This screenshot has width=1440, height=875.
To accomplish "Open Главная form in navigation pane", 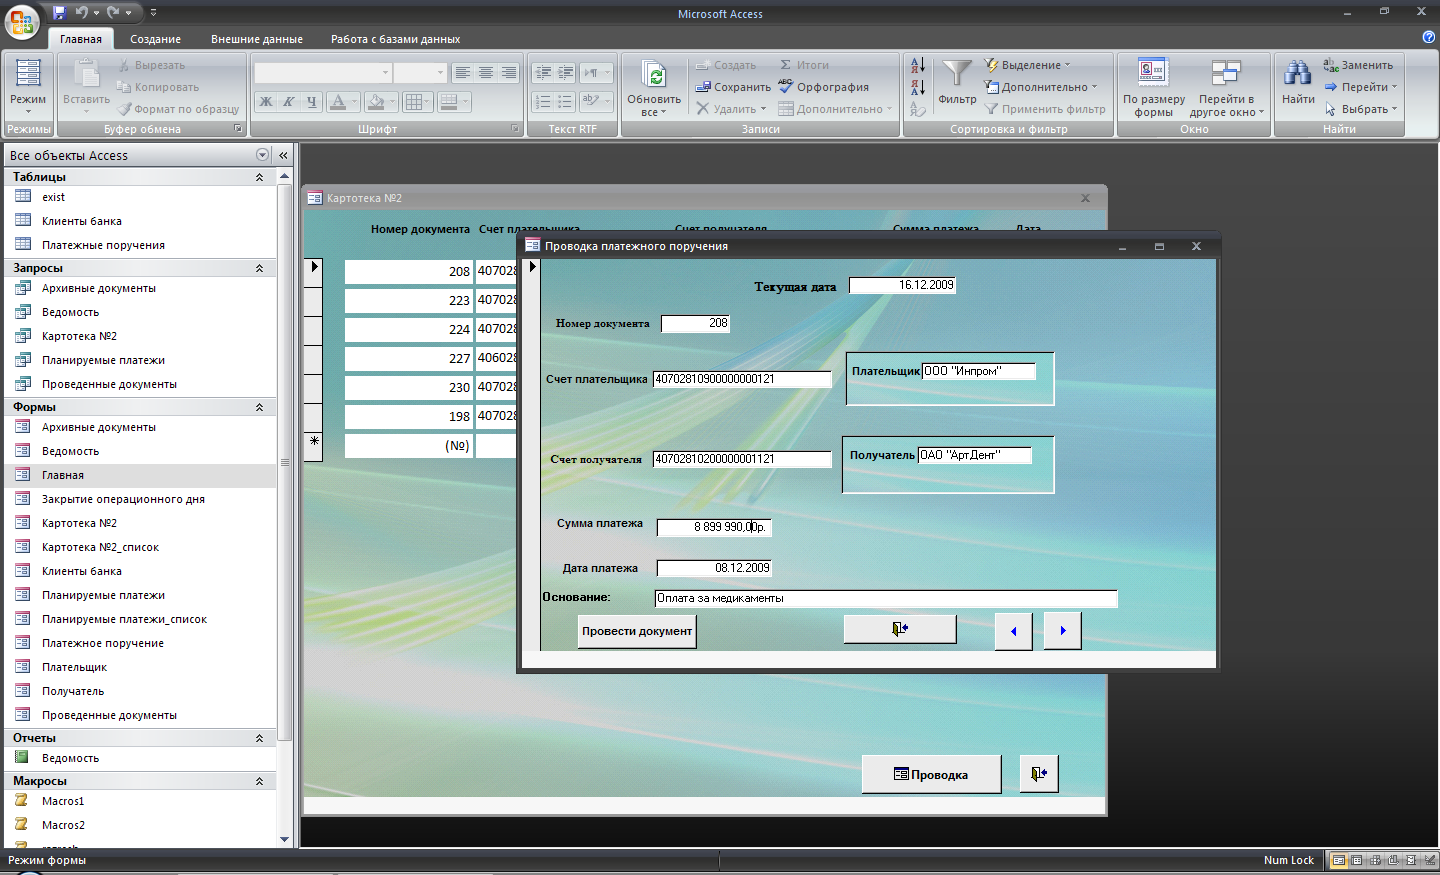I will pyautogui.click(x=63, y=475).
